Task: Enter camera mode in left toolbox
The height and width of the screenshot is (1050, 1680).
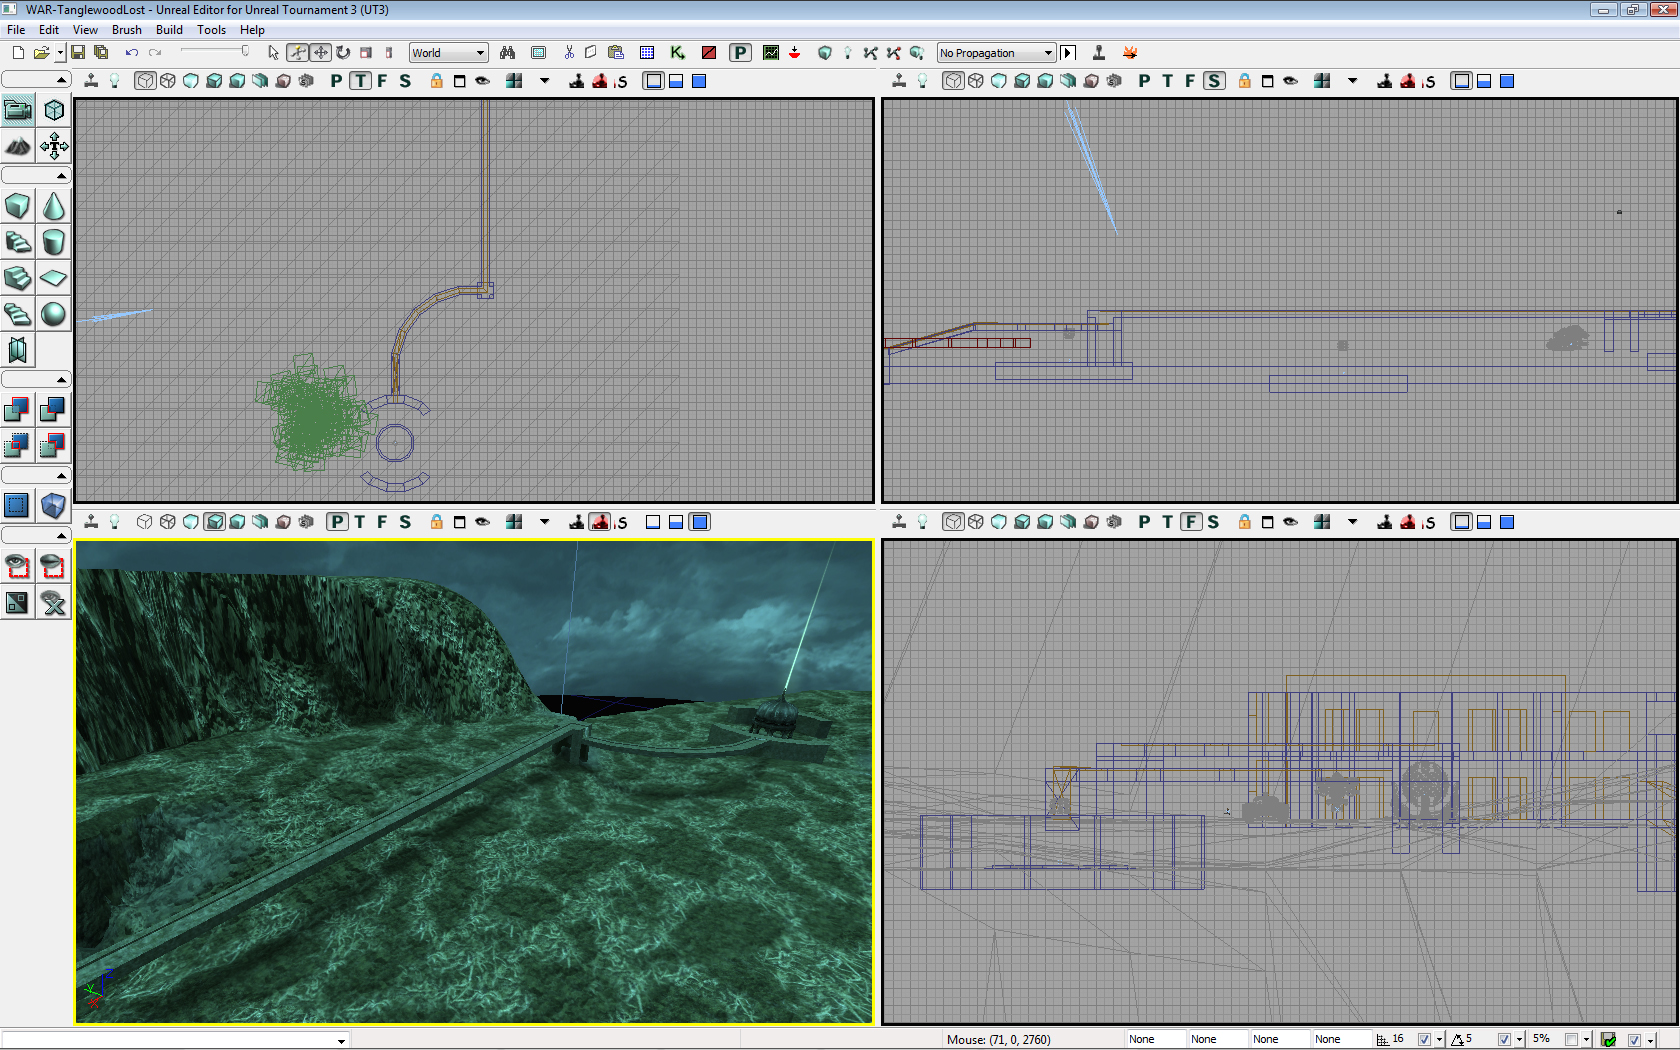Action: pyautogui.click(x=18, y=110)
